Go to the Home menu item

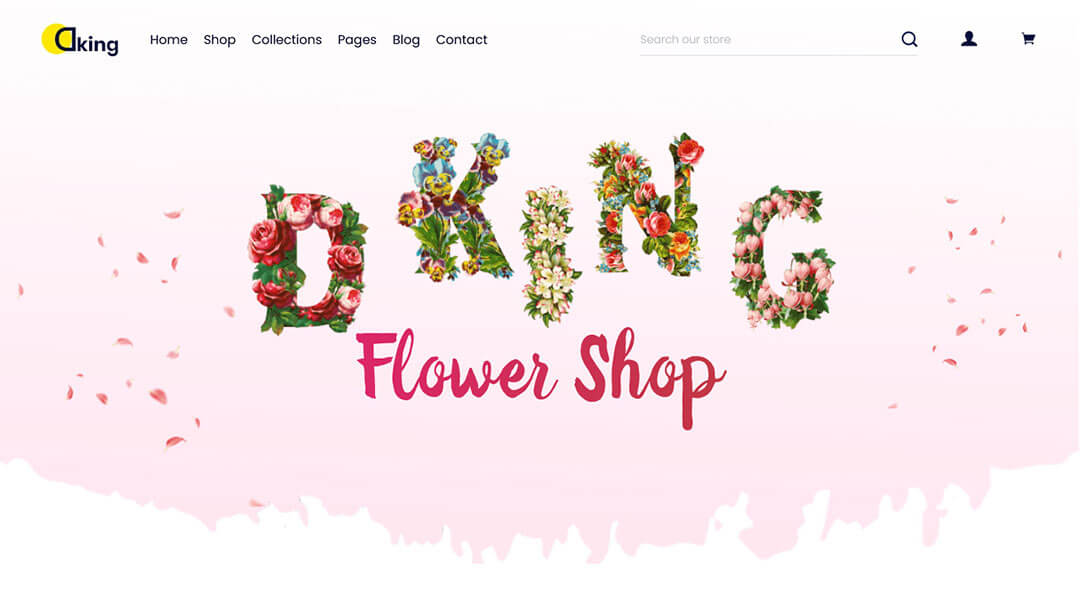[169, 40]
